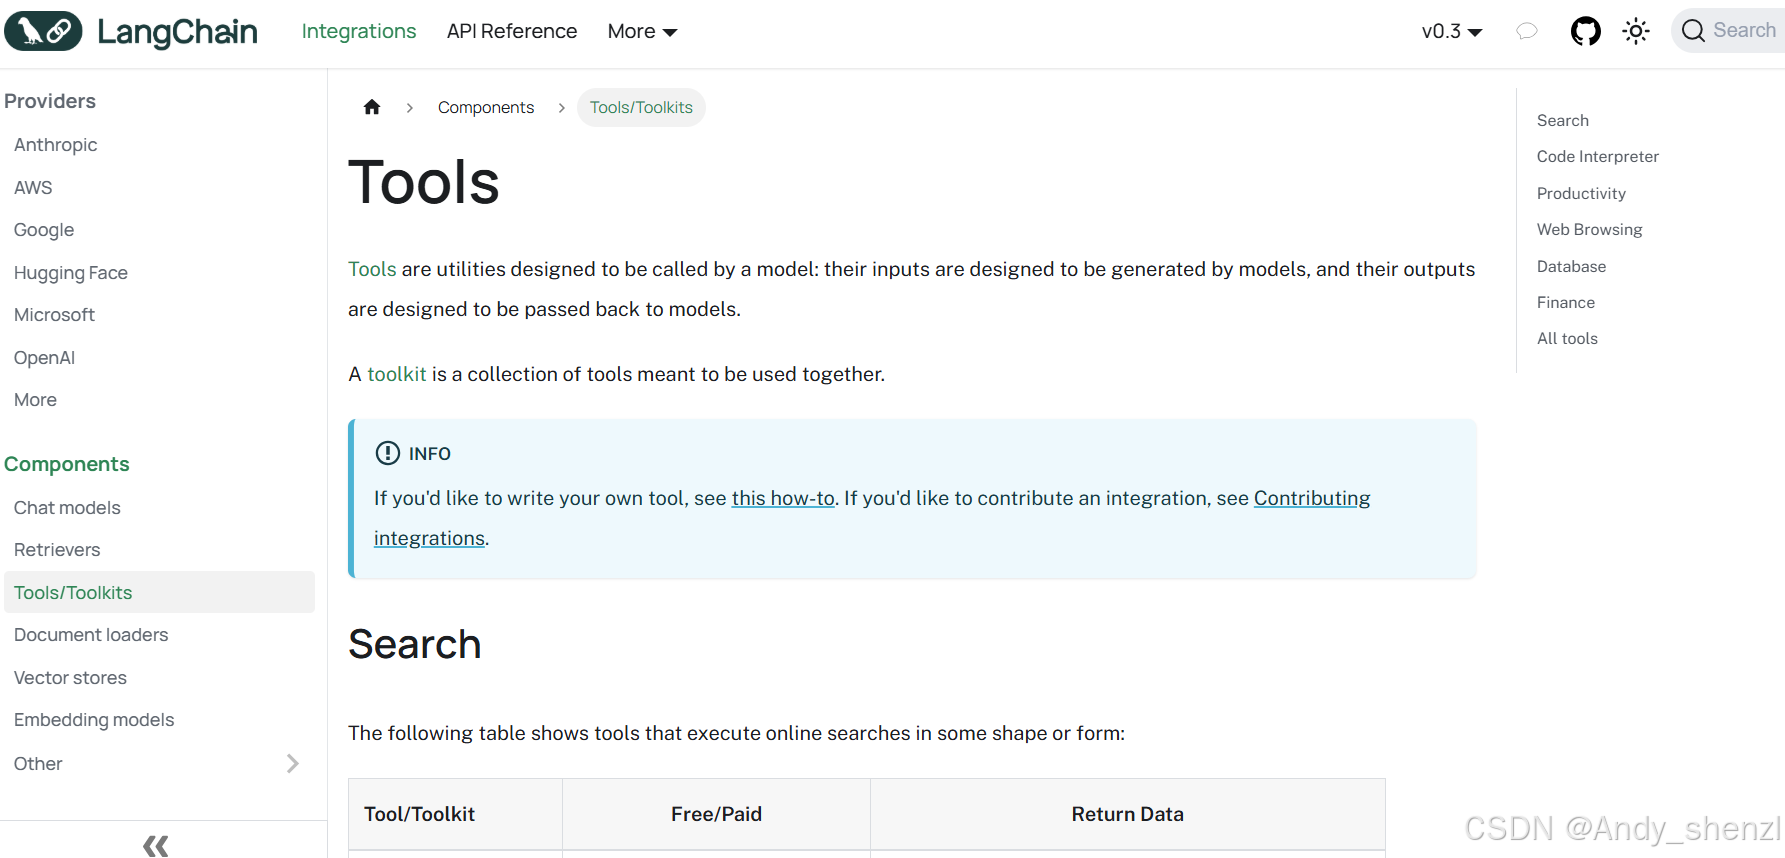
Task: Jump to Finance in table of contents
Action: pyautogui.click(x=1566, y=302)
